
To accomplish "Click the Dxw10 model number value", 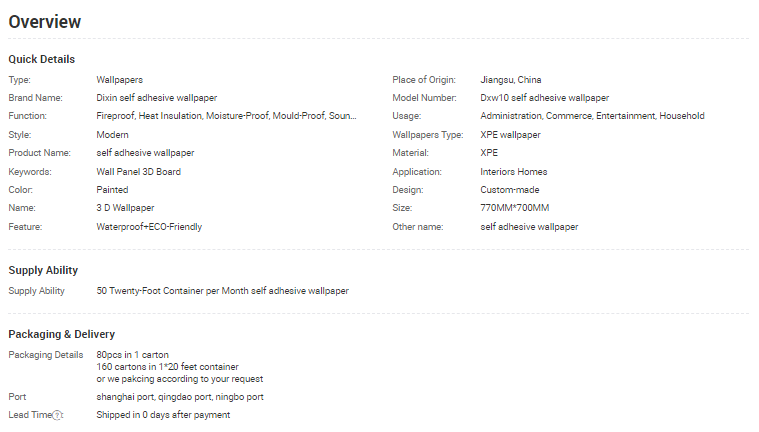I will [544, 98].
